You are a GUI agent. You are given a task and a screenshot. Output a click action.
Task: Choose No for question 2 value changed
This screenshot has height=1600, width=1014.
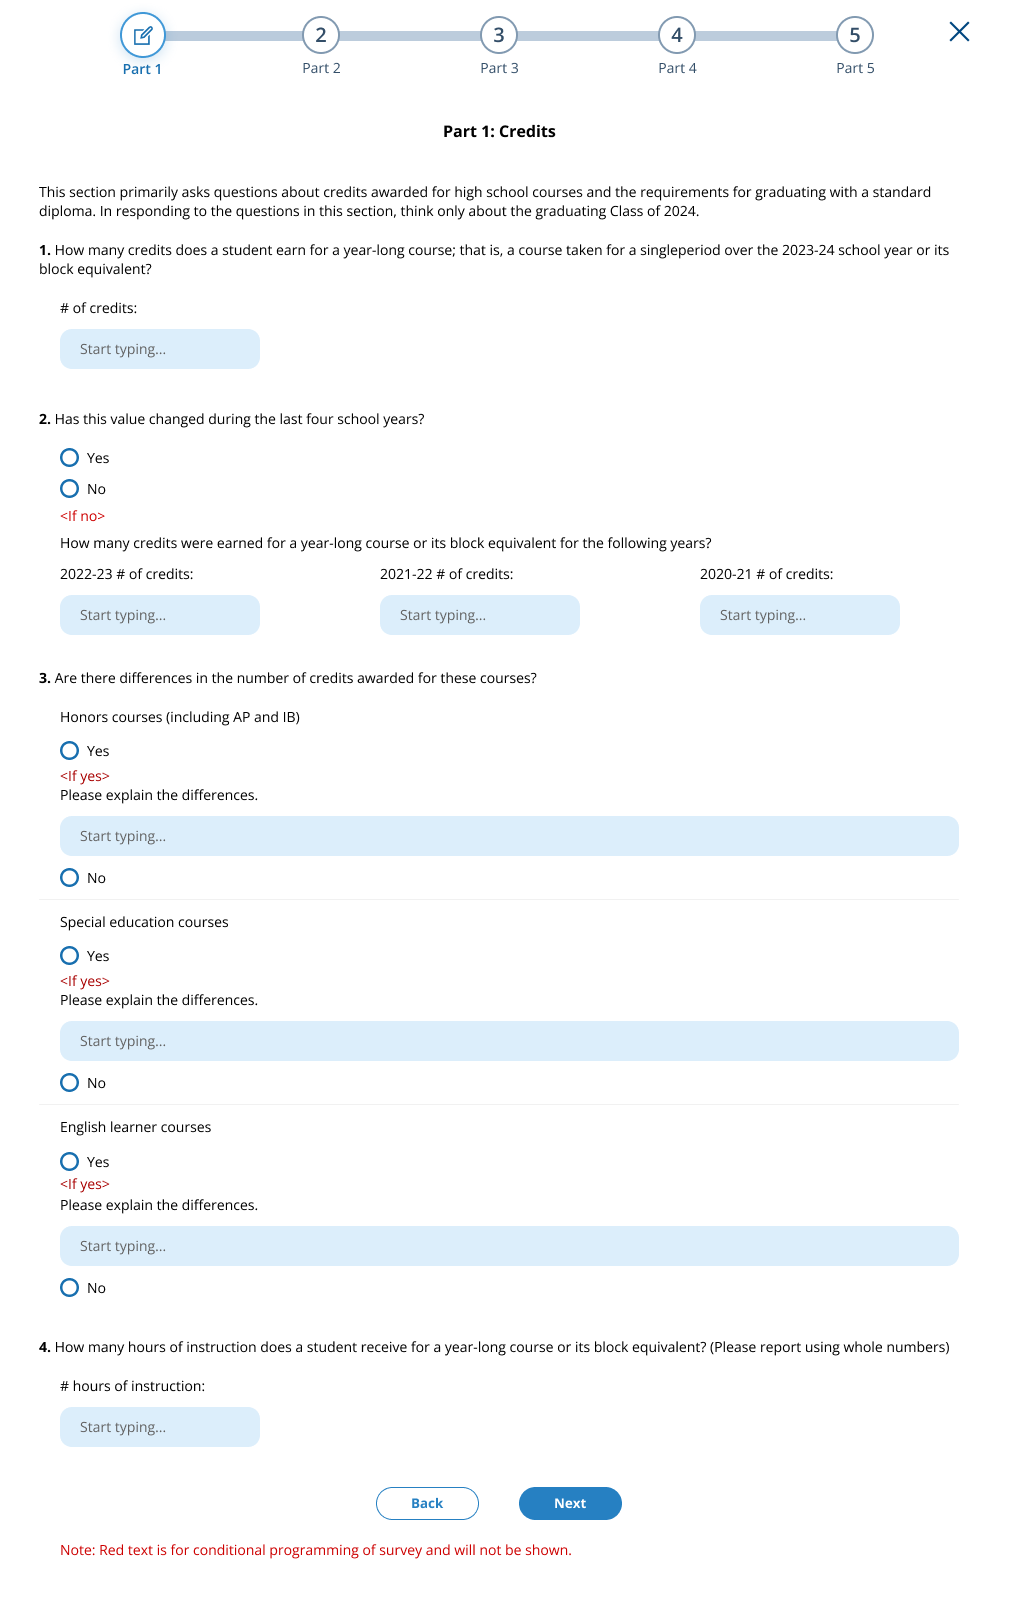pos(70,489)
